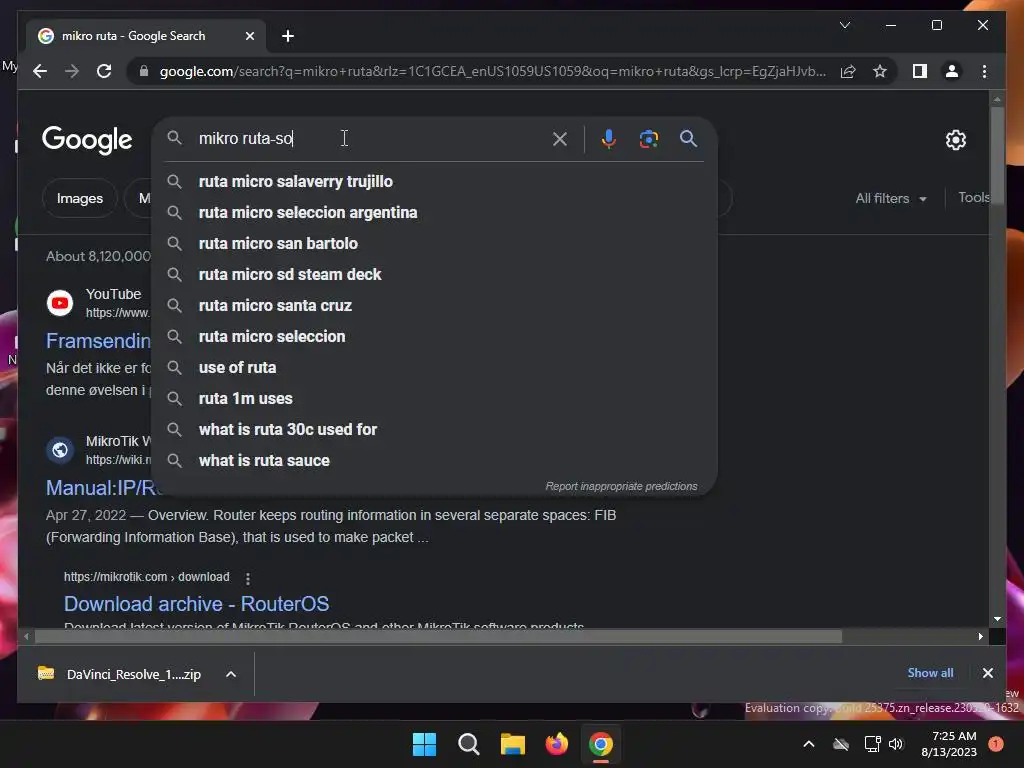Image resolution: width=1024 pixels, height=768 pixels.
Task: Open Download archive - RouterOS result
Action: point(197,604)
